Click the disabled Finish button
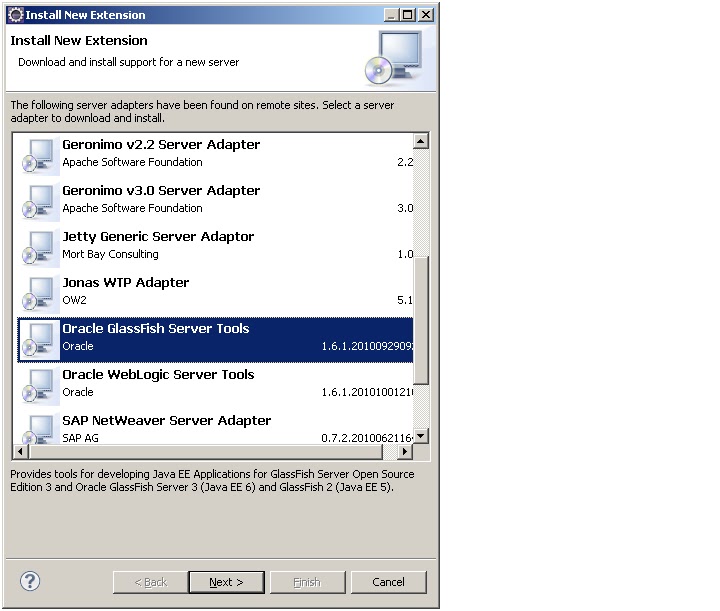The height and width of the screenshot is (611, 720). [x=307, y=582]
